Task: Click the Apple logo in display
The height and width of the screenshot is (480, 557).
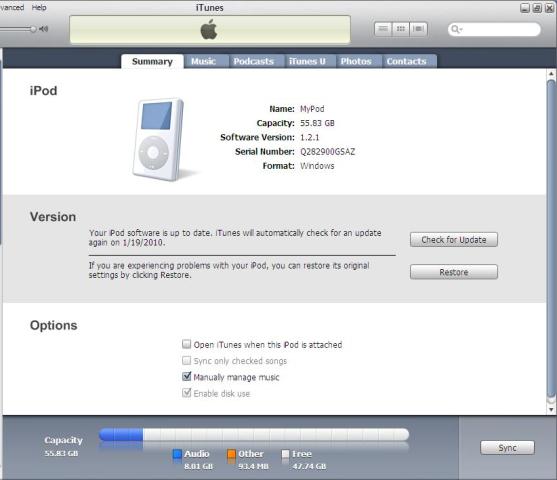Action: pyautogui.click(x=209, y=29)
